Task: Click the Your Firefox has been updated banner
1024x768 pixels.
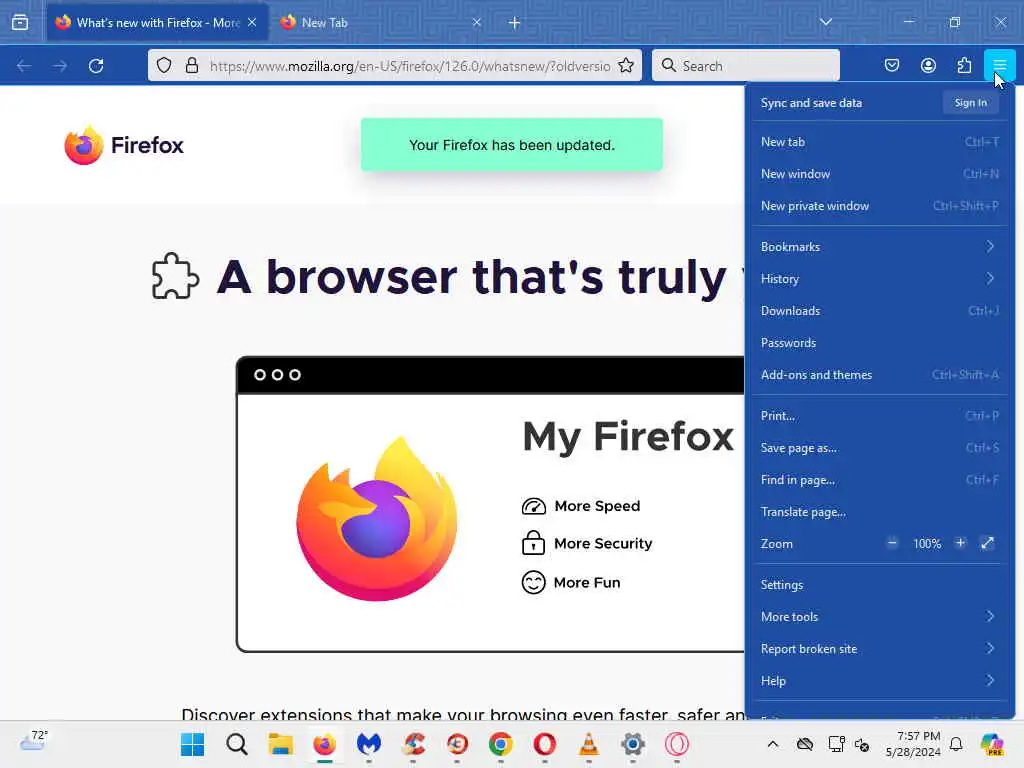Action: point(512,145)
